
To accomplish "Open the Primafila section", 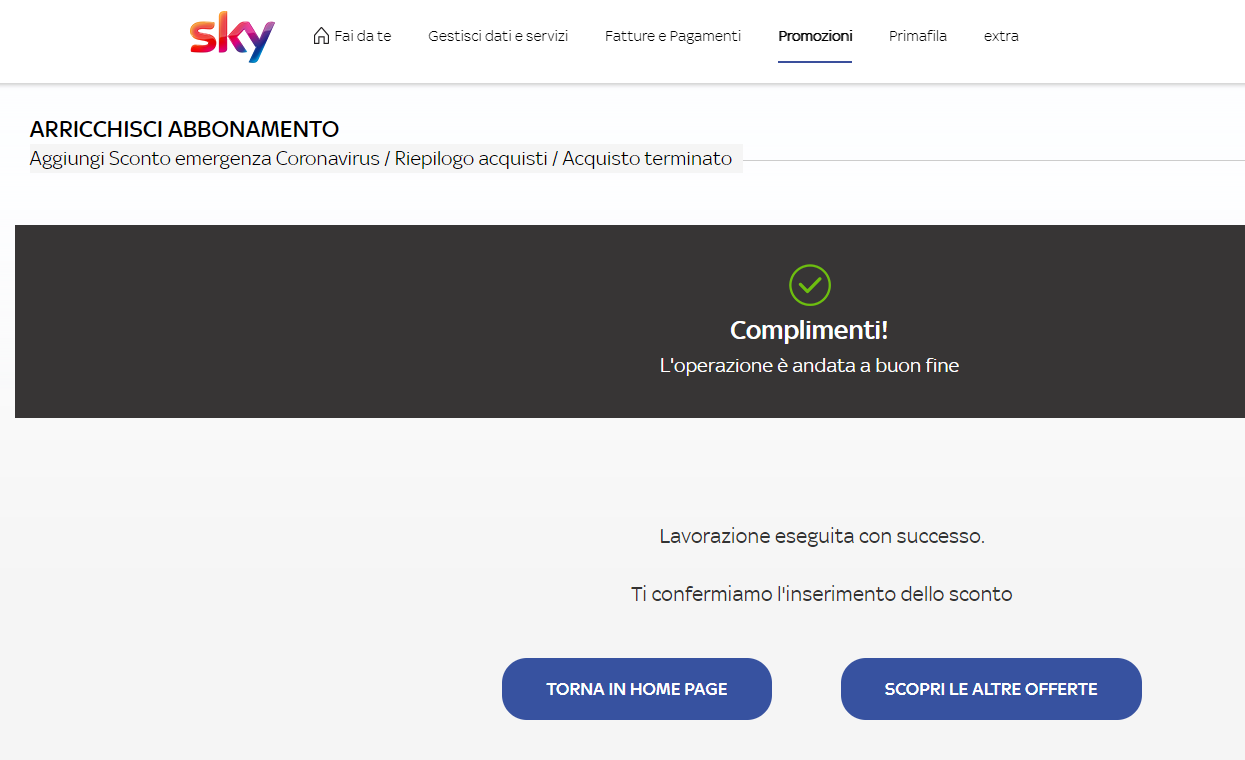I will tap(917, 35).
